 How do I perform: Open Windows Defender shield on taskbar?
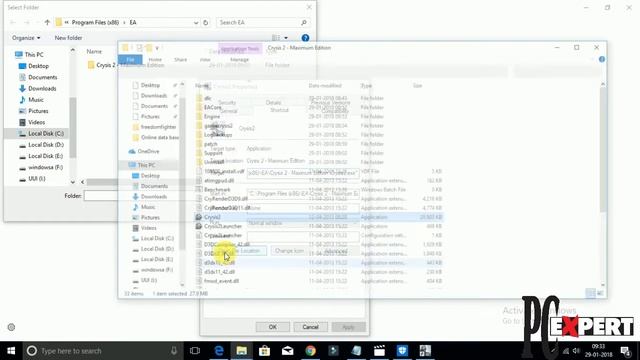click(x=402, y=351)
